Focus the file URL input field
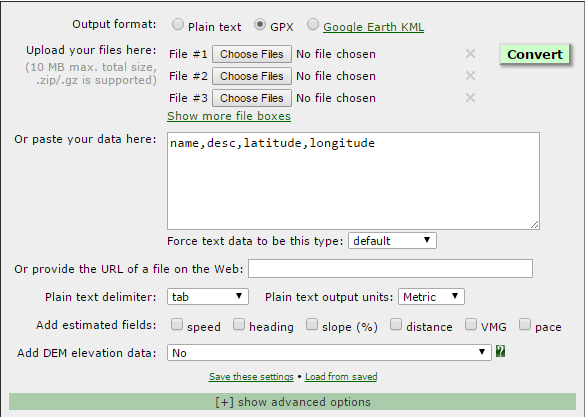Screen dimensions: 587x417 (x=390, y=268)
